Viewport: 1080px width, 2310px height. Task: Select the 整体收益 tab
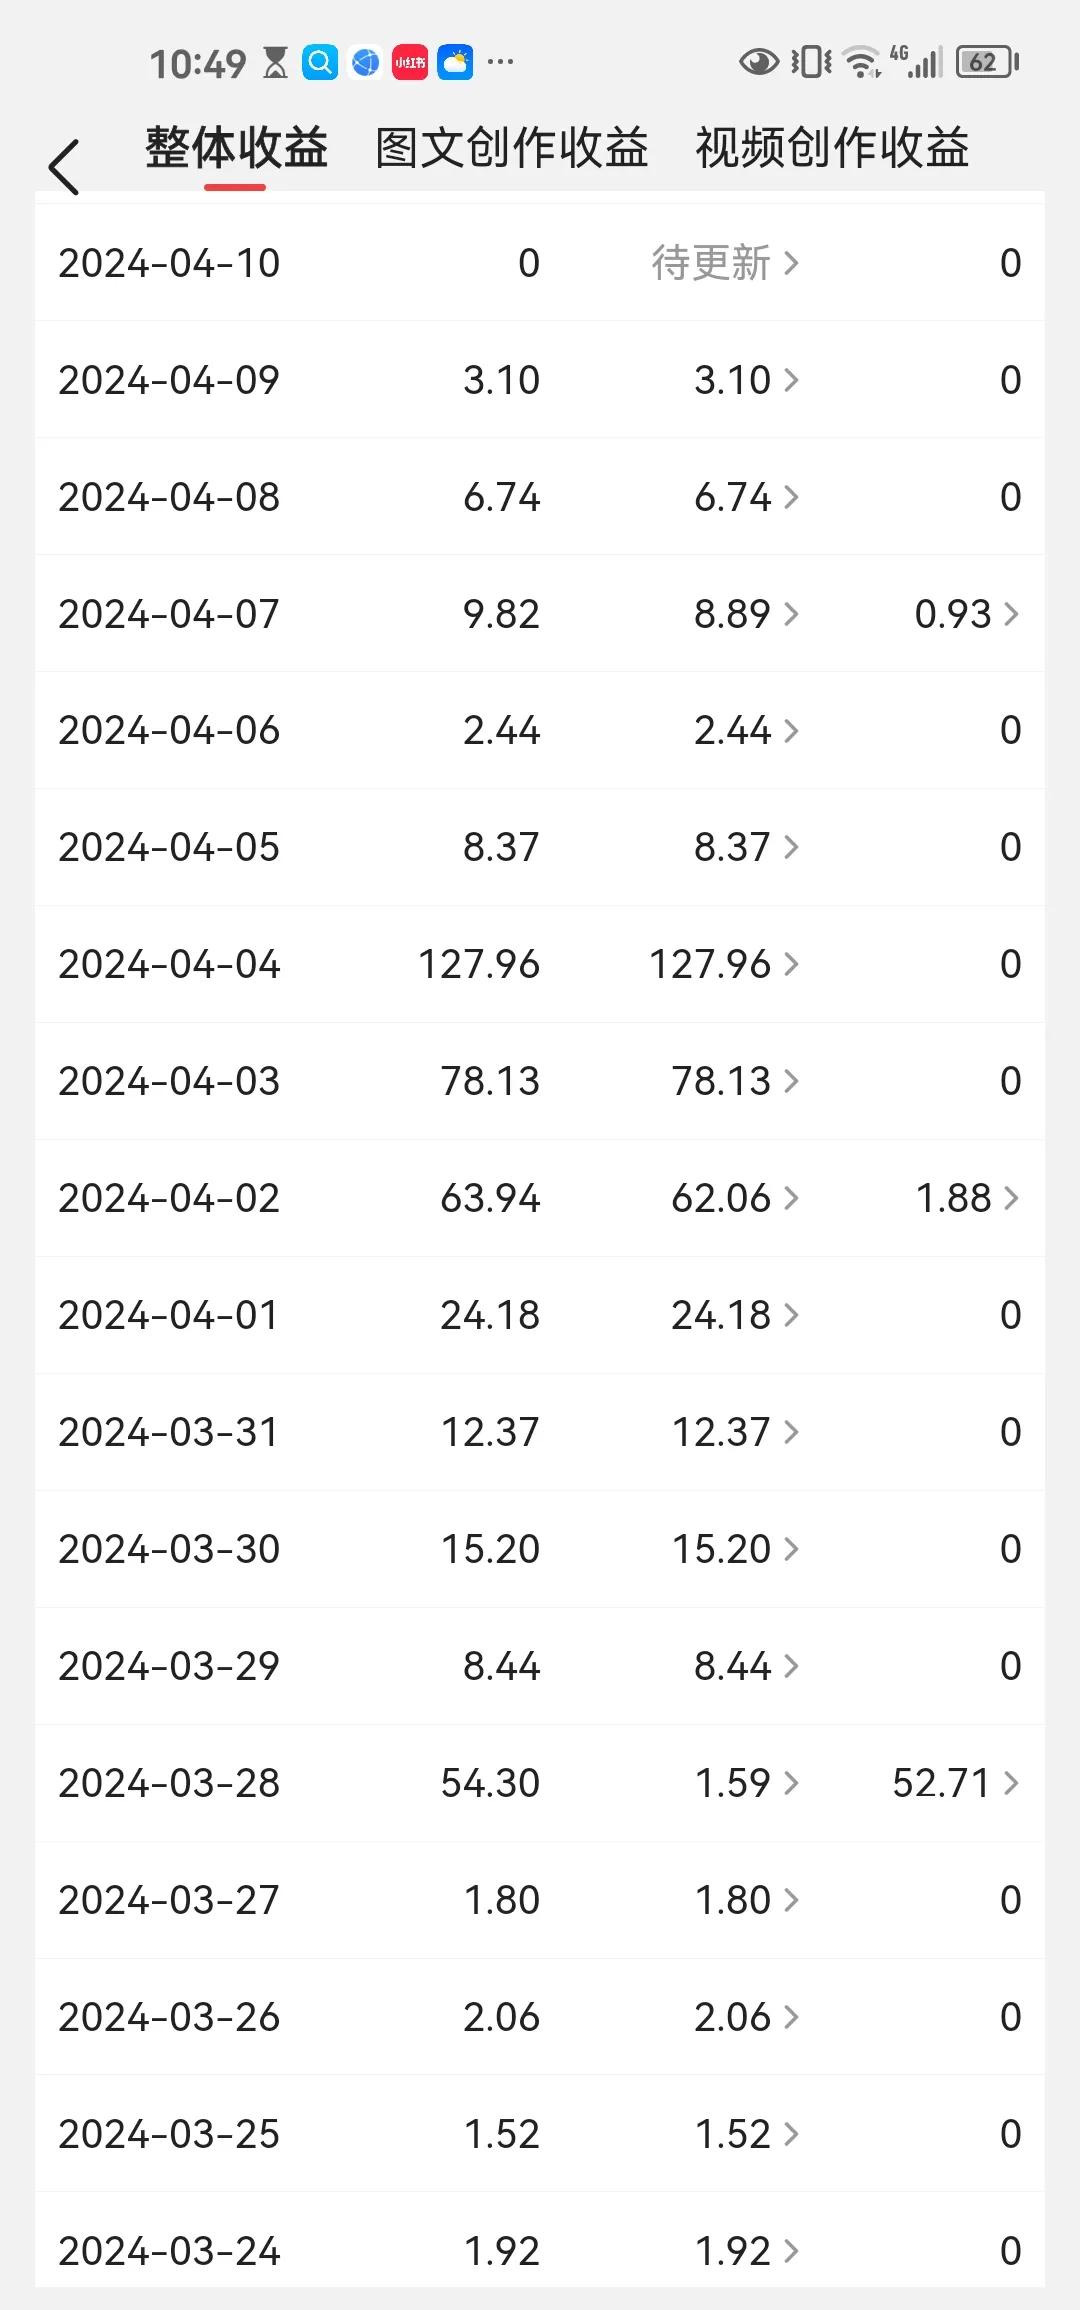(x=236, y=149)
